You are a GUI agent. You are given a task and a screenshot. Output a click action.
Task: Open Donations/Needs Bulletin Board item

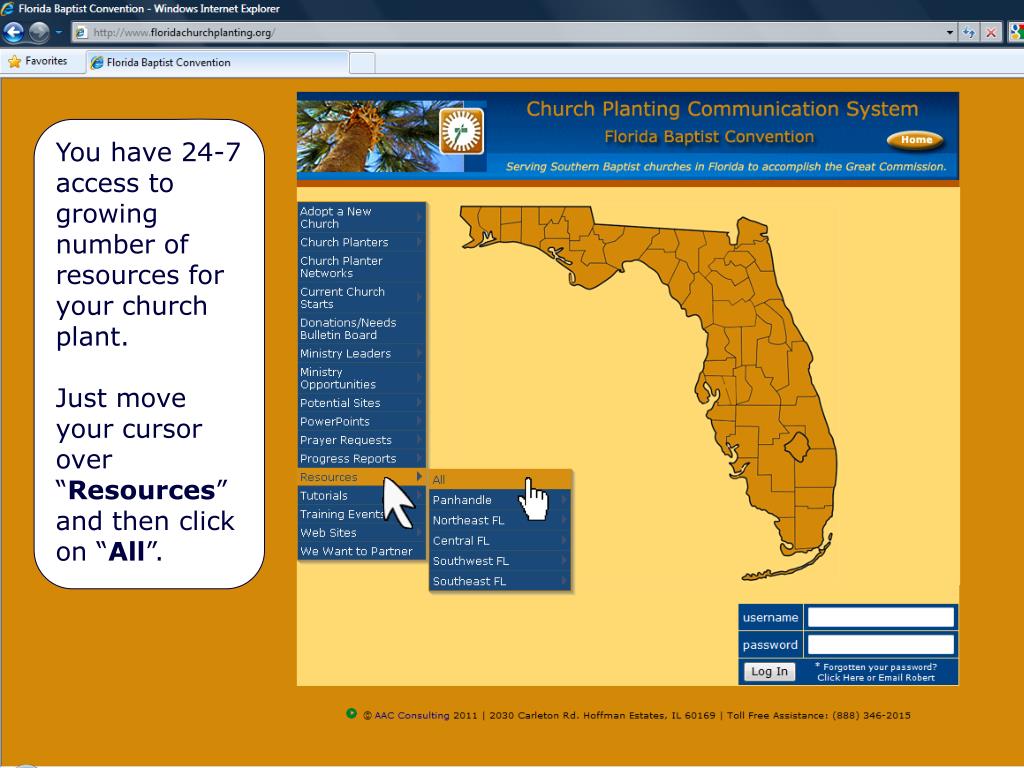coord(361,328)
